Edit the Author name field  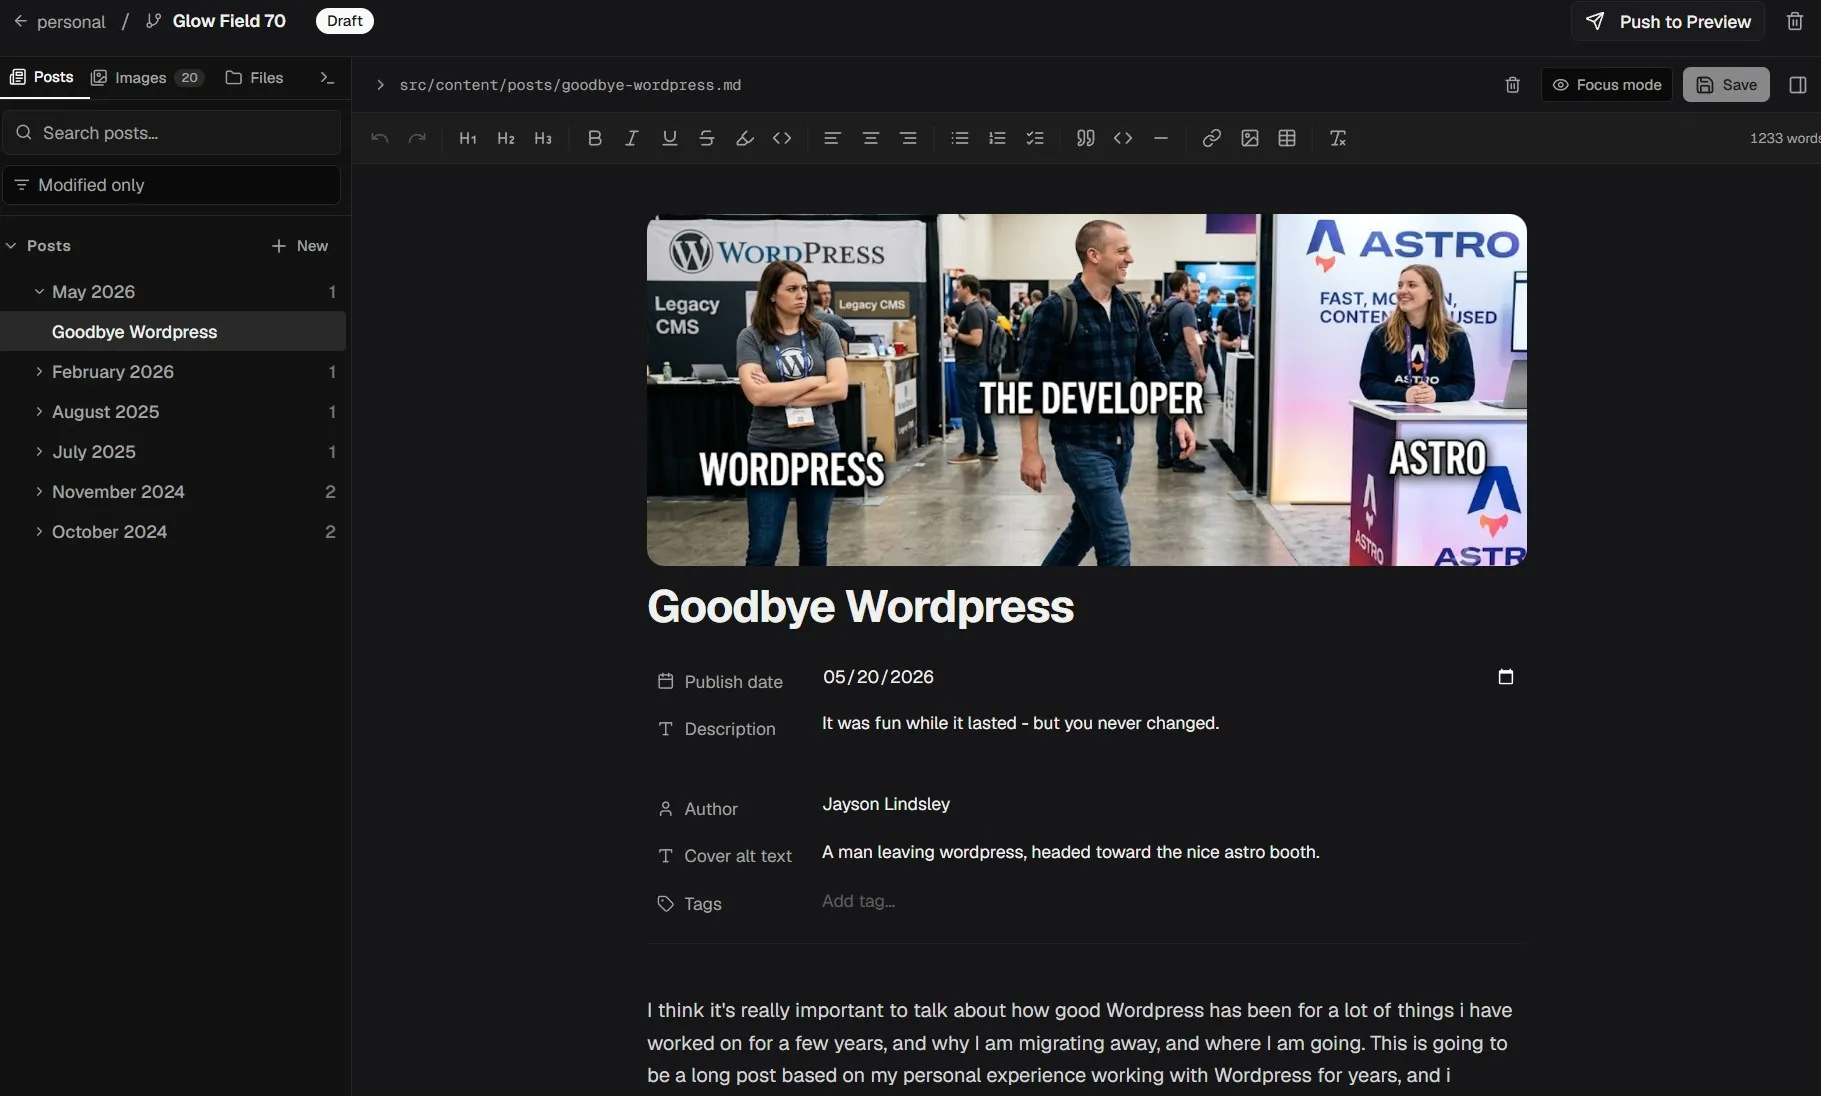[886, 804]
